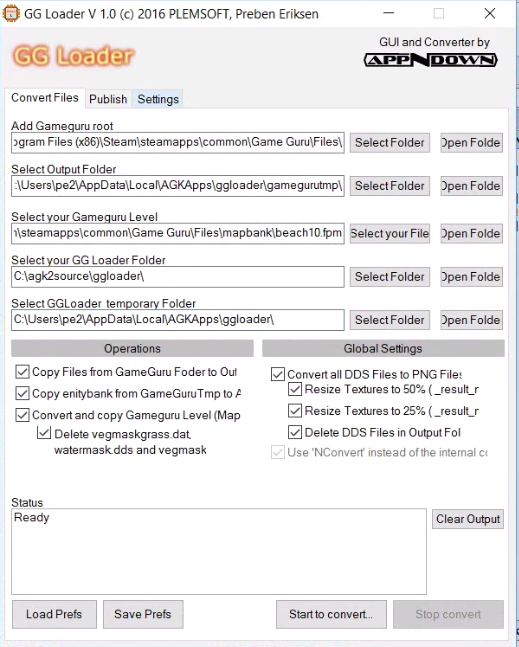Uncheck Copy entitybank from GameGuruTmp option
The width and height of the screenshot is (519, 647).
click(22, 393)
